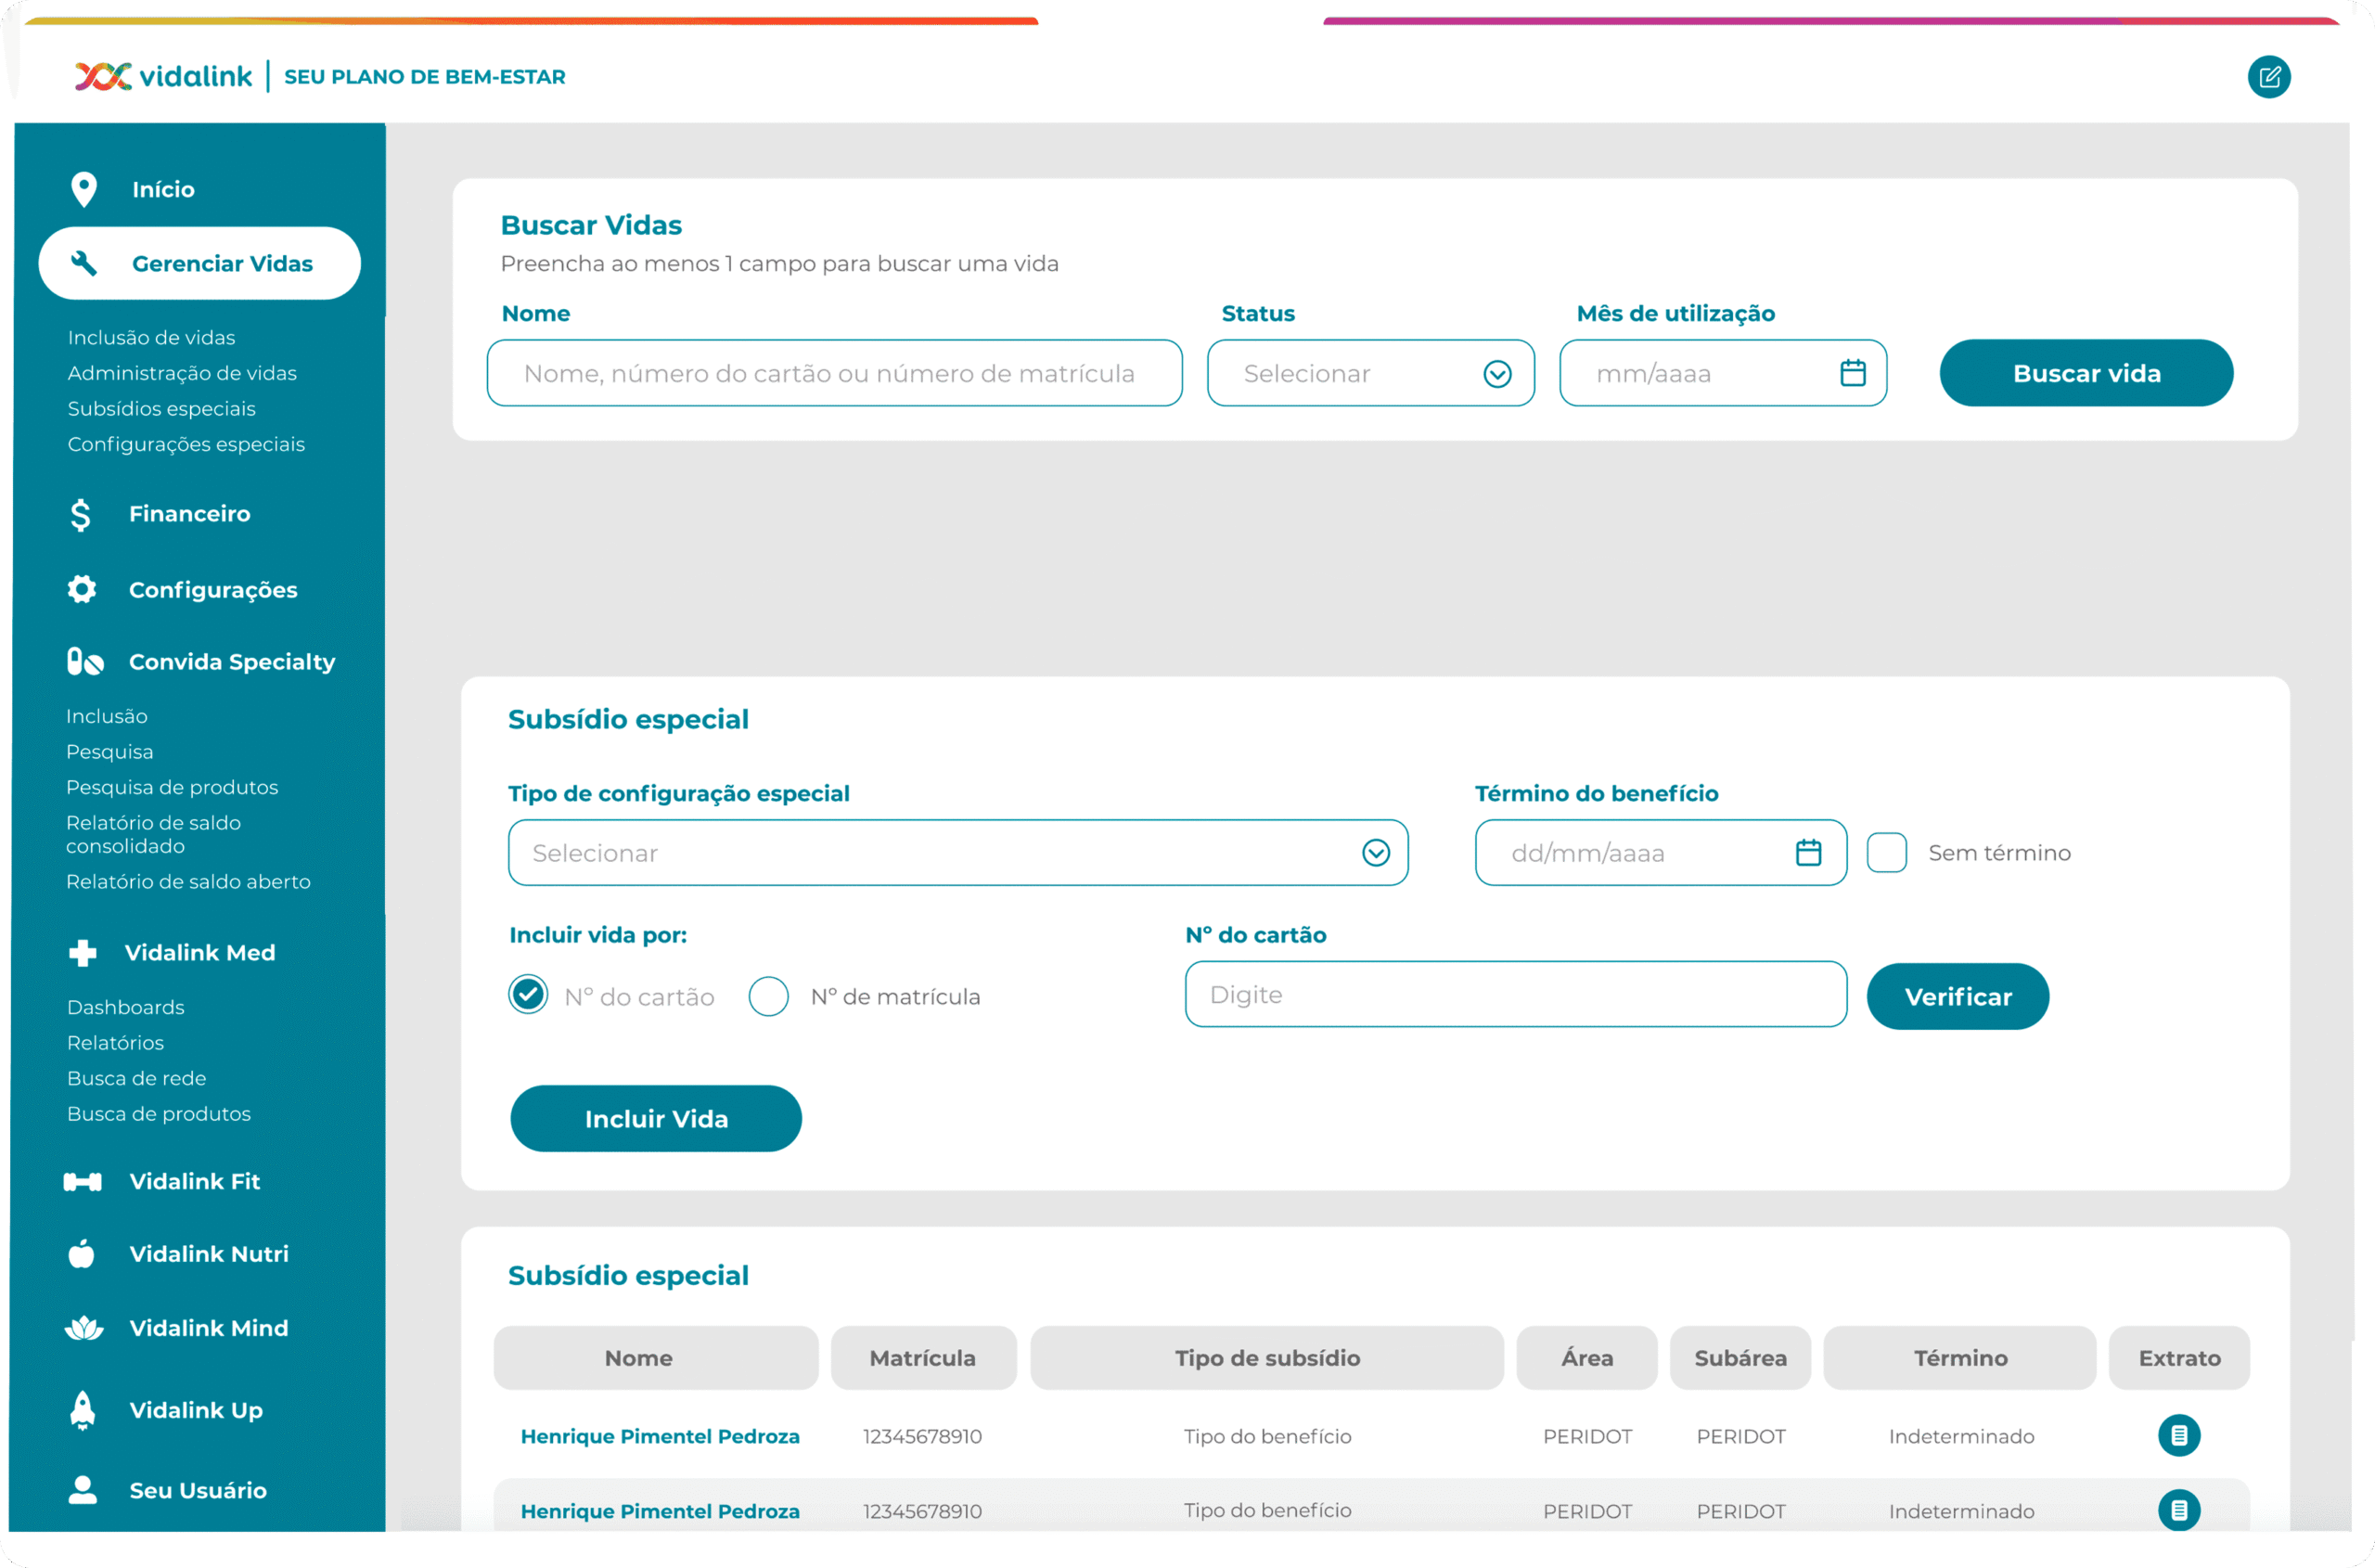Click the Vidalink Mind lotus icon
This screenshot has width=2375, height=1568.
83,1328
